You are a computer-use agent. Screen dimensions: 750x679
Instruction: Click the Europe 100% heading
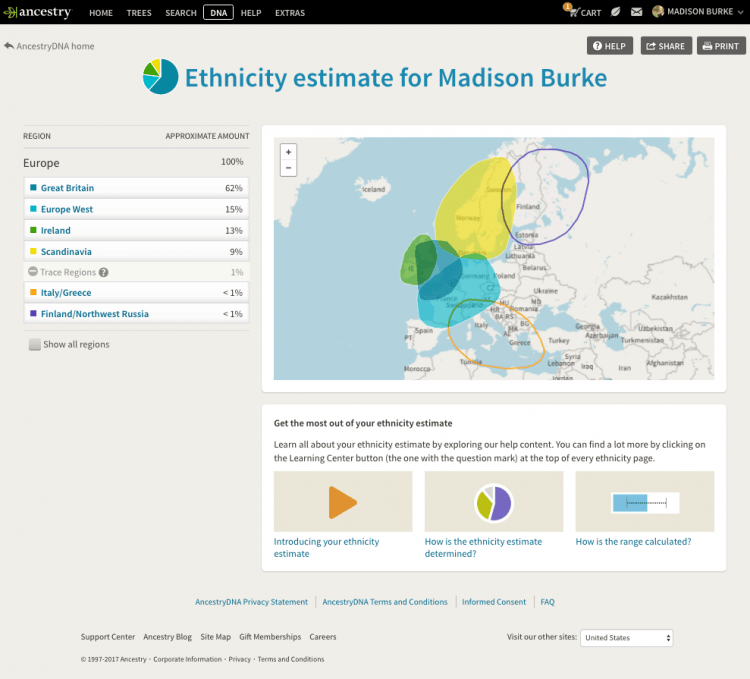click(136, 163)
